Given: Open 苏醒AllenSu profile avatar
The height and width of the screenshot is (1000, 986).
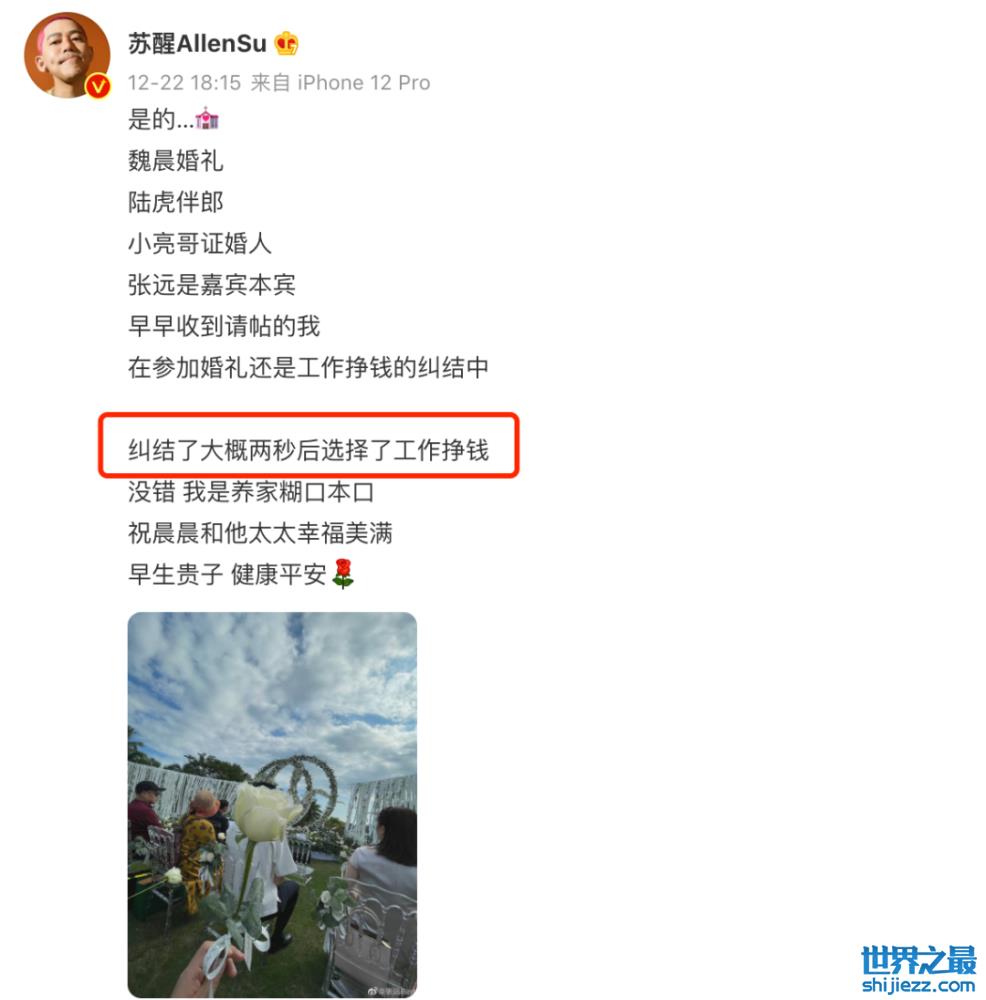Looking at the screenshot, I should click(x=67, y=54).
